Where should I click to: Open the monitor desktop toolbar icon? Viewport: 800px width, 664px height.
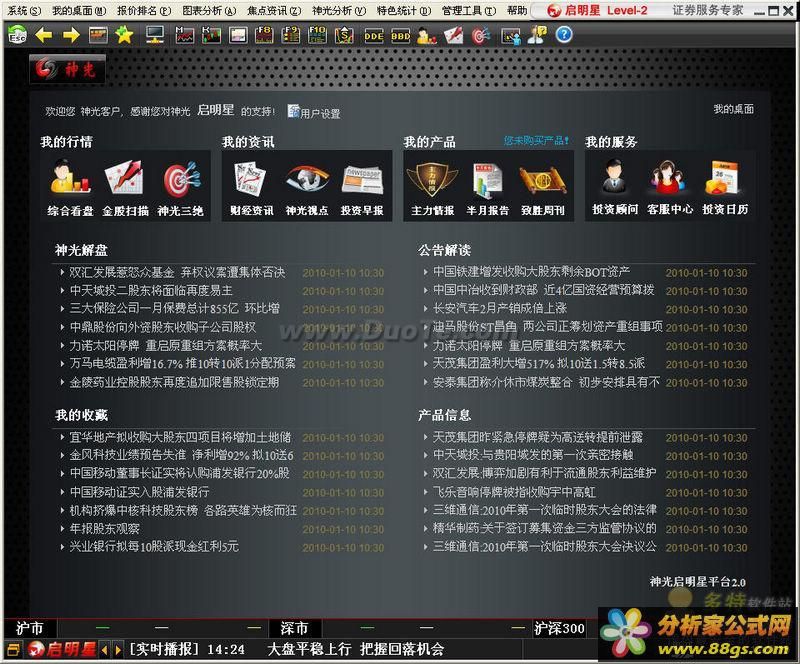point(155,35)
